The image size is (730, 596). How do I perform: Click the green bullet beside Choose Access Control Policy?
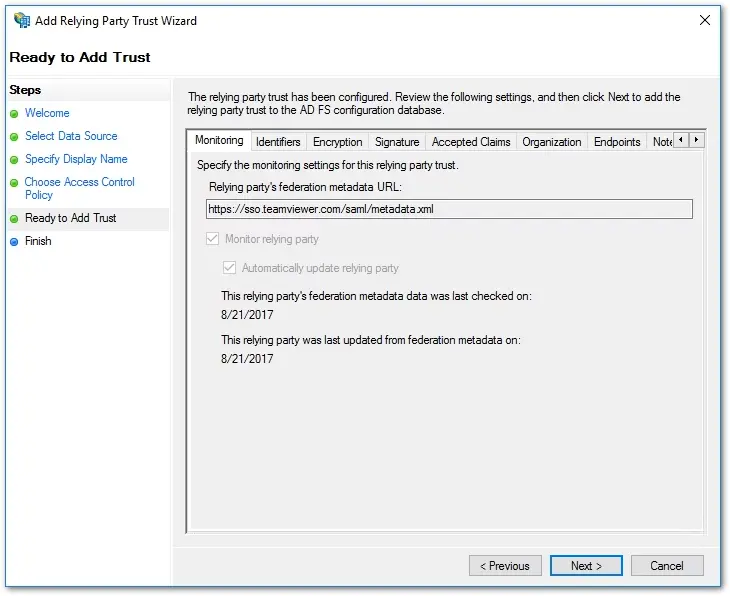[14, 183]
